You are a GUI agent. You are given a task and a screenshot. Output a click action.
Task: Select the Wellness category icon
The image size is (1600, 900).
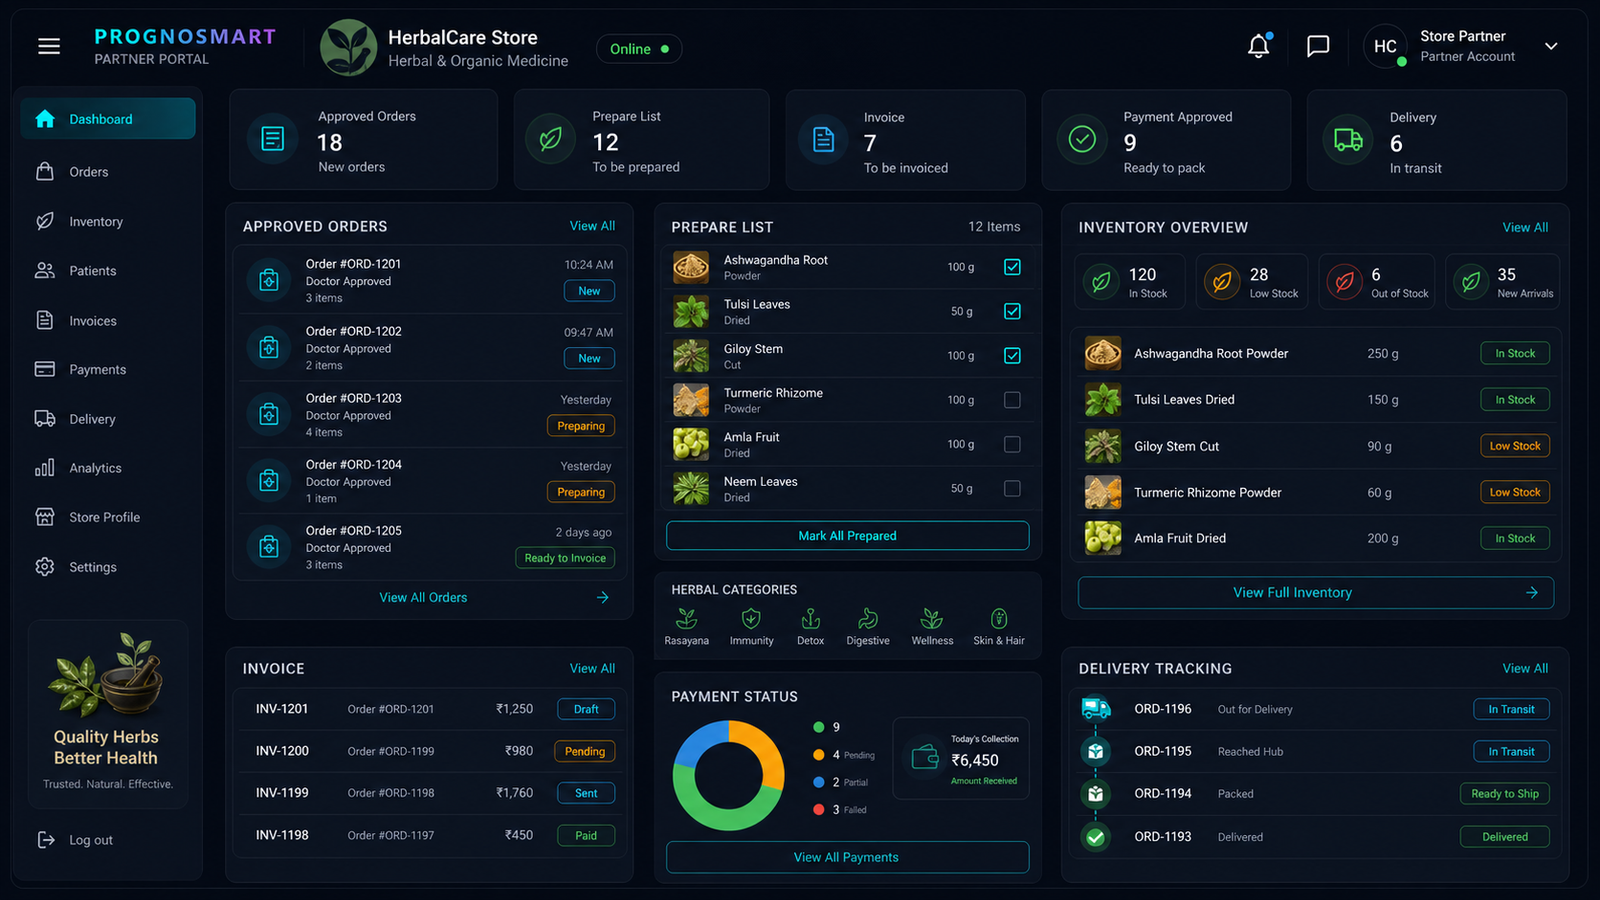coord(932,619)
